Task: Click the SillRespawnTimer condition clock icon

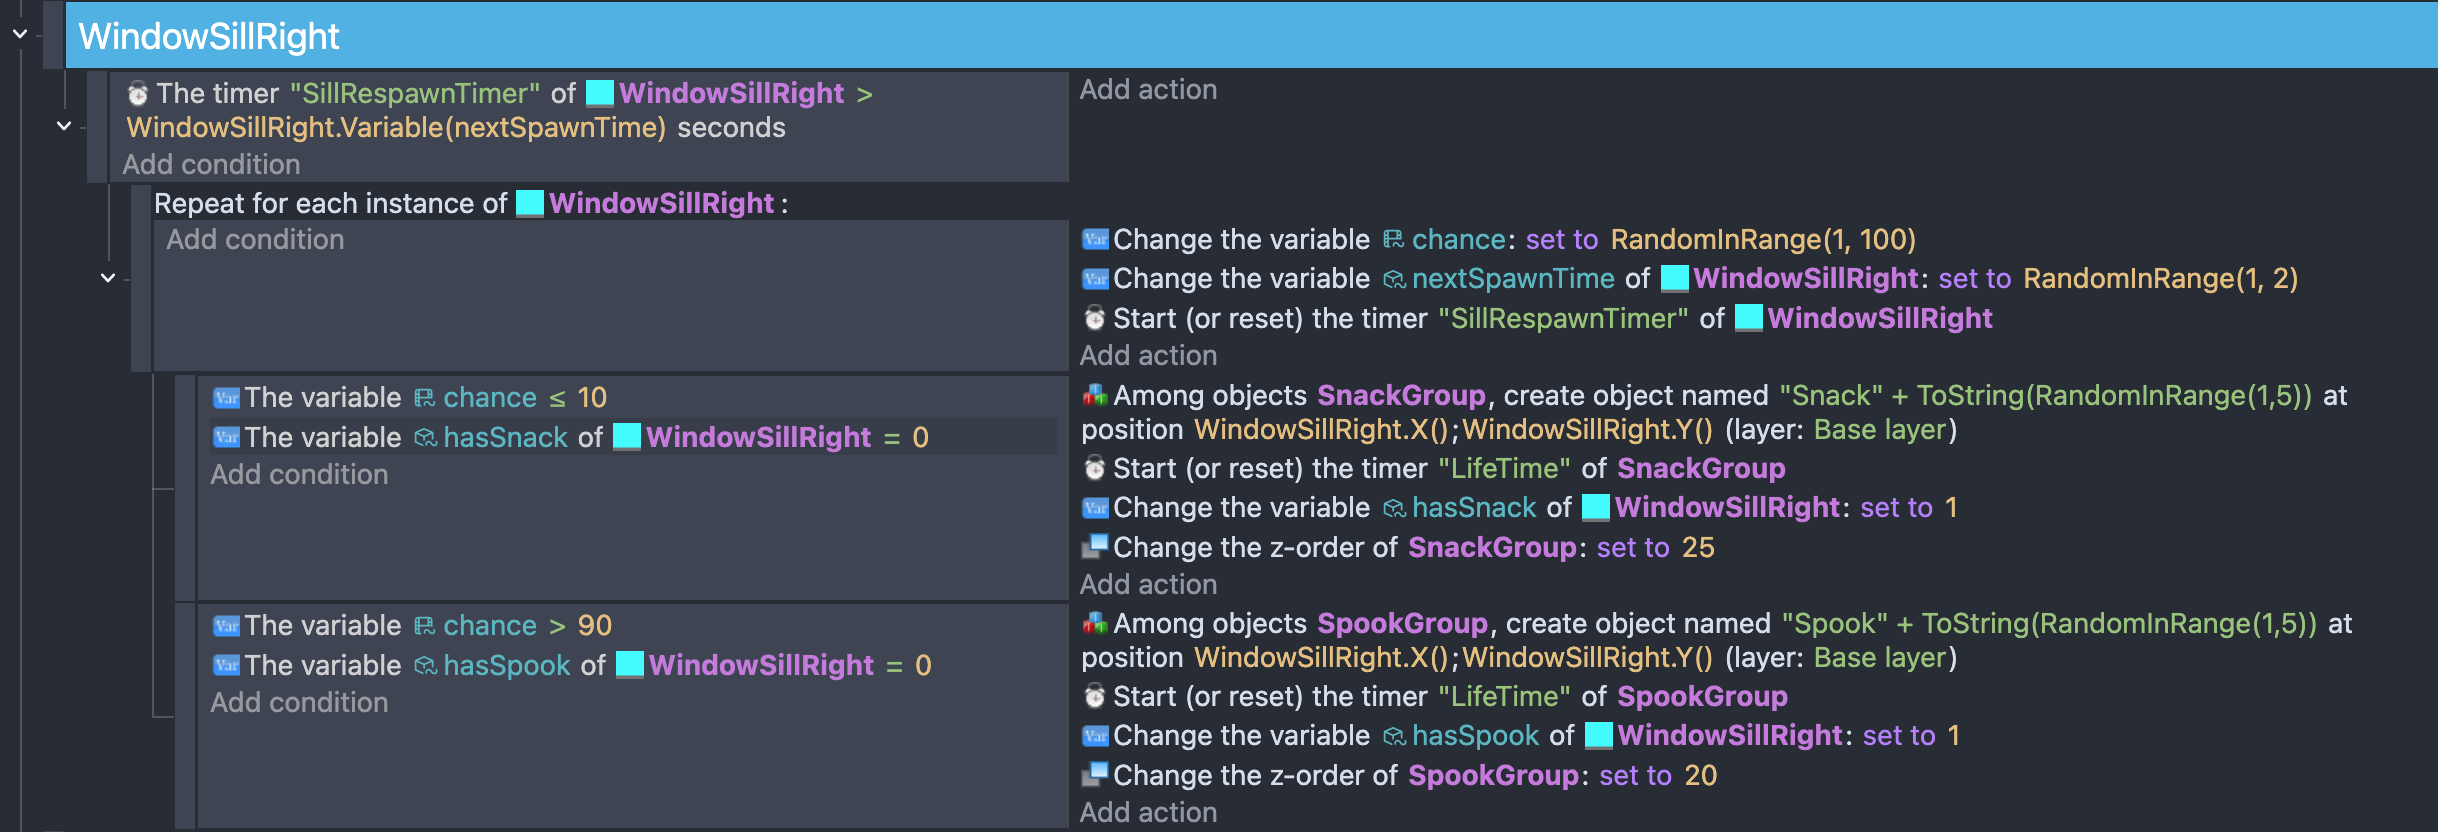Action: coord(138,94)
